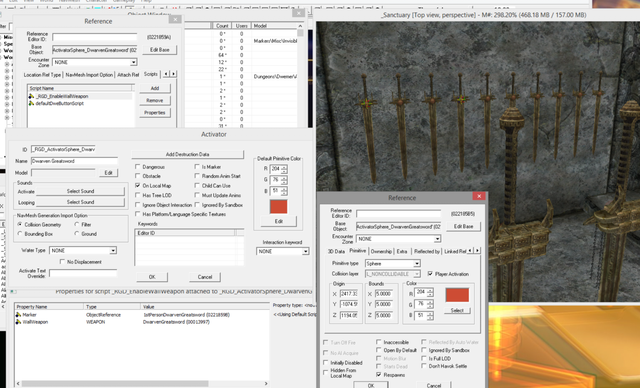Toggle Child Can Use checkbox

[197, 186]
